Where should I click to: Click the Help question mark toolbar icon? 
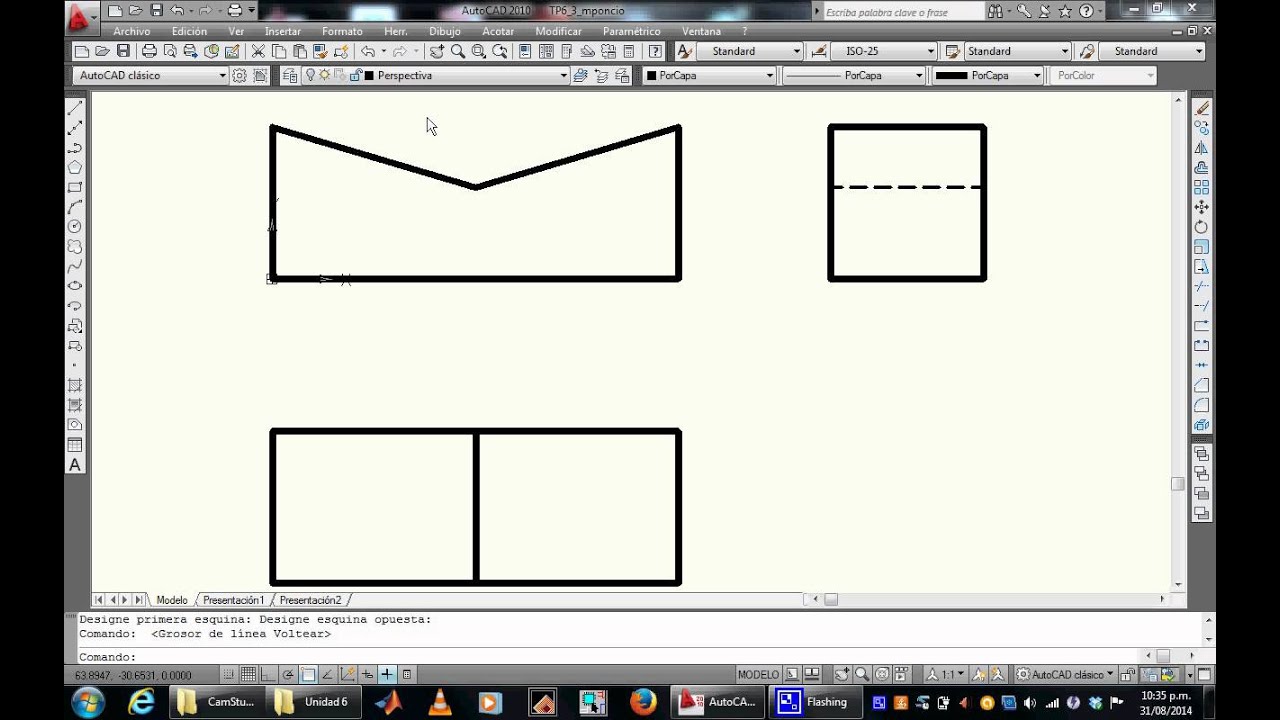[655, 51]
